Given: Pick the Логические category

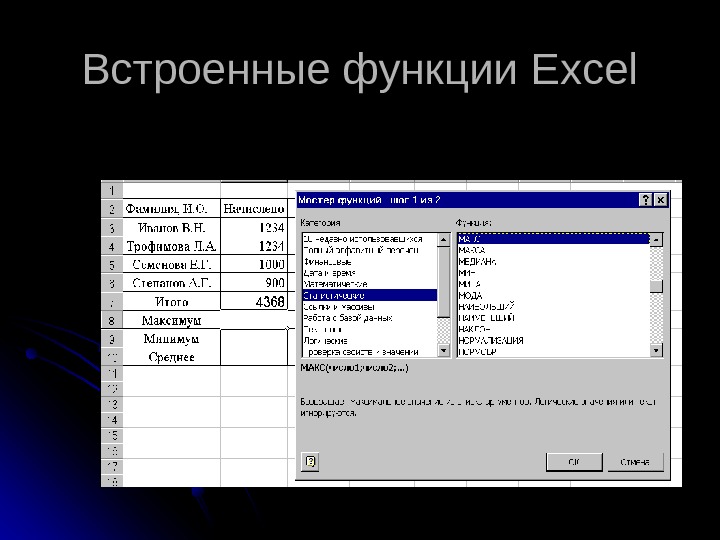Looking at the screenshot, I should (370, 341).
